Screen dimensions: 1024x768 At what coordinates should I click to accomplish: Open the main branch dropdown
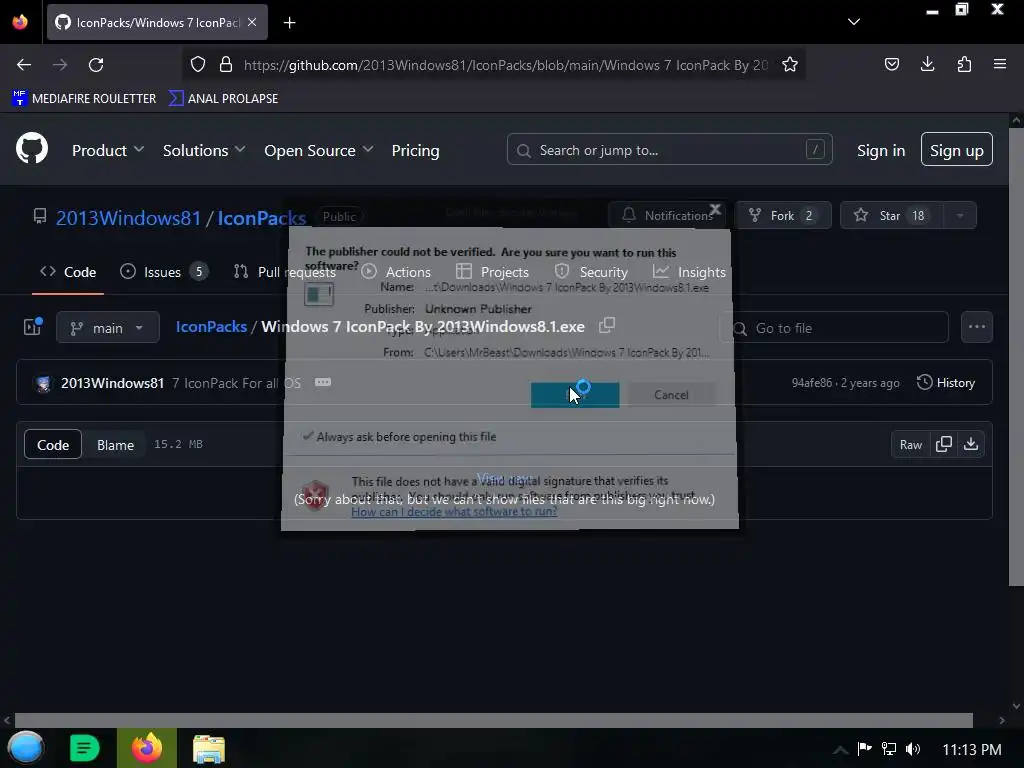(108, 327)
